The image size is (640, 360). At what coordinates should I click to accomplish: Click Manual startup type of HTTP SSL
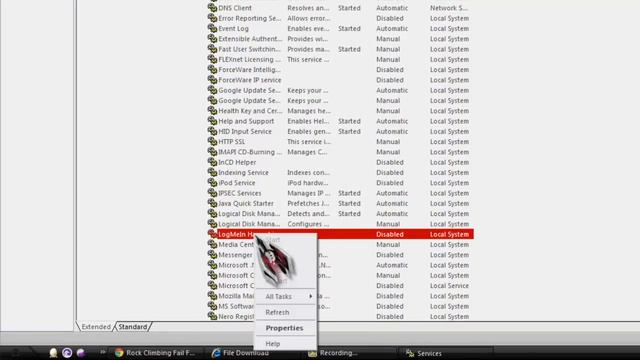(x=388, y=141)
